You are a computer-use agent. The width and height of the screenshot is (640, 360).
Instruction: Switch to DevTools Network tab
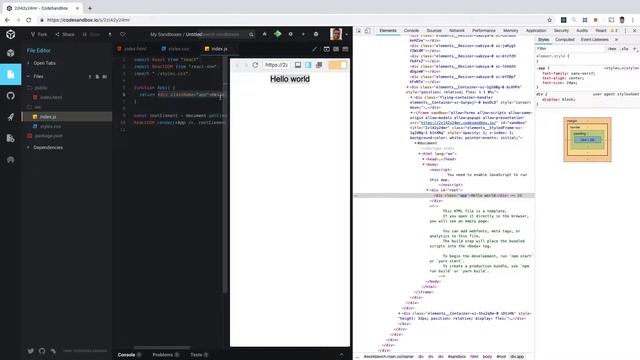[x=457, y=31]
